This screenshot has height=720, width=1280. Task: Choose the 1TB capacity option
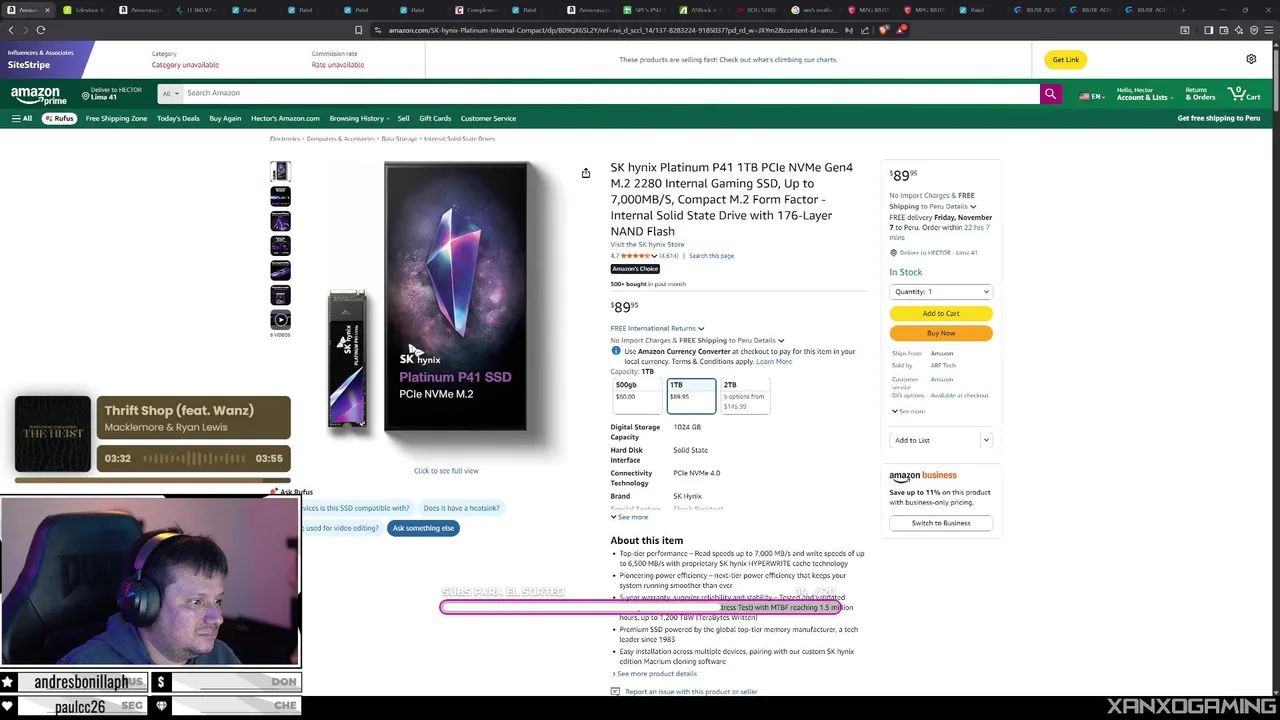[691, 395]
